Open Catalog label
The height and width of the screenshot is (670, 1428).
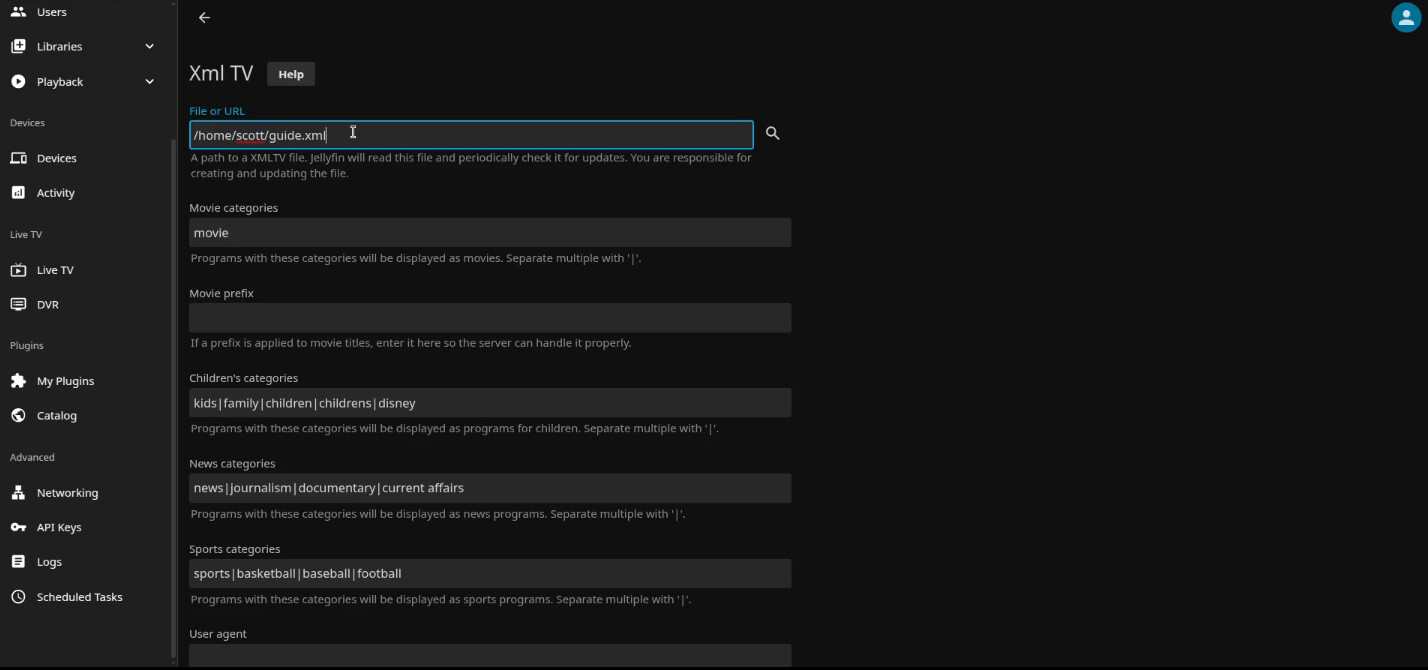pyautogui.click(x=57, y=416)
